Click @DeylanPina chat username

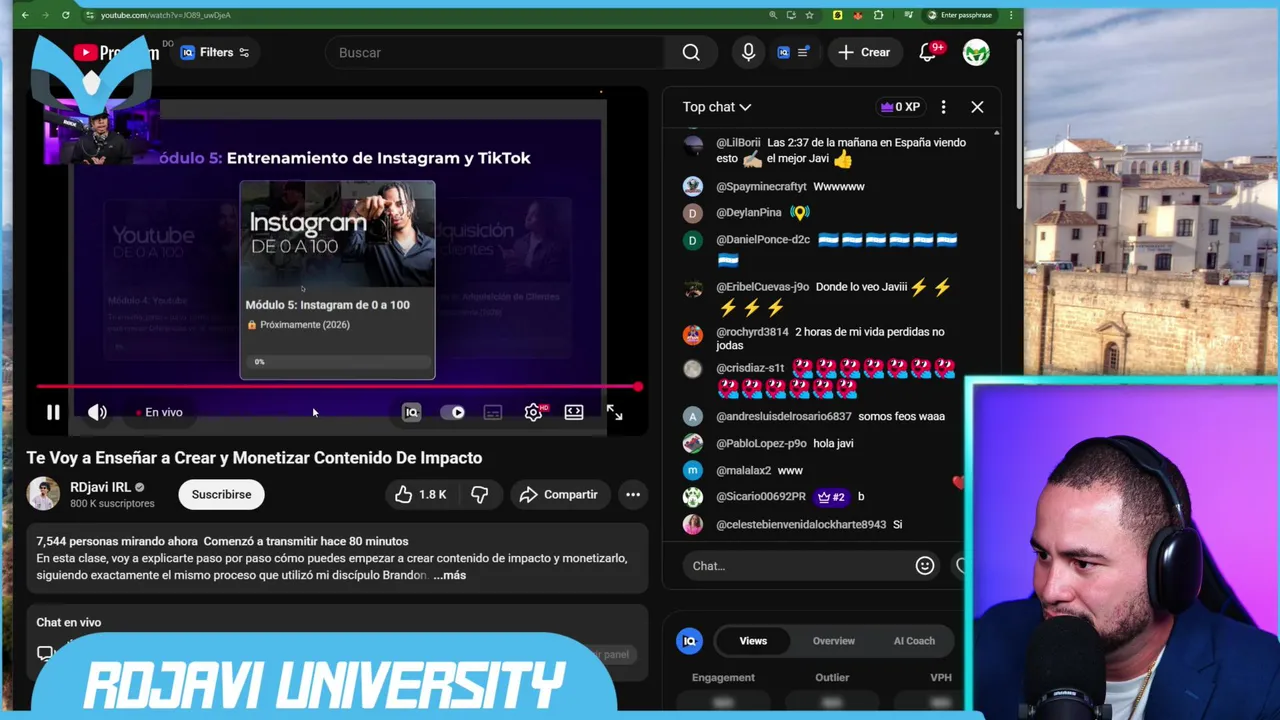pyautogui.click(x=749, y=212)
